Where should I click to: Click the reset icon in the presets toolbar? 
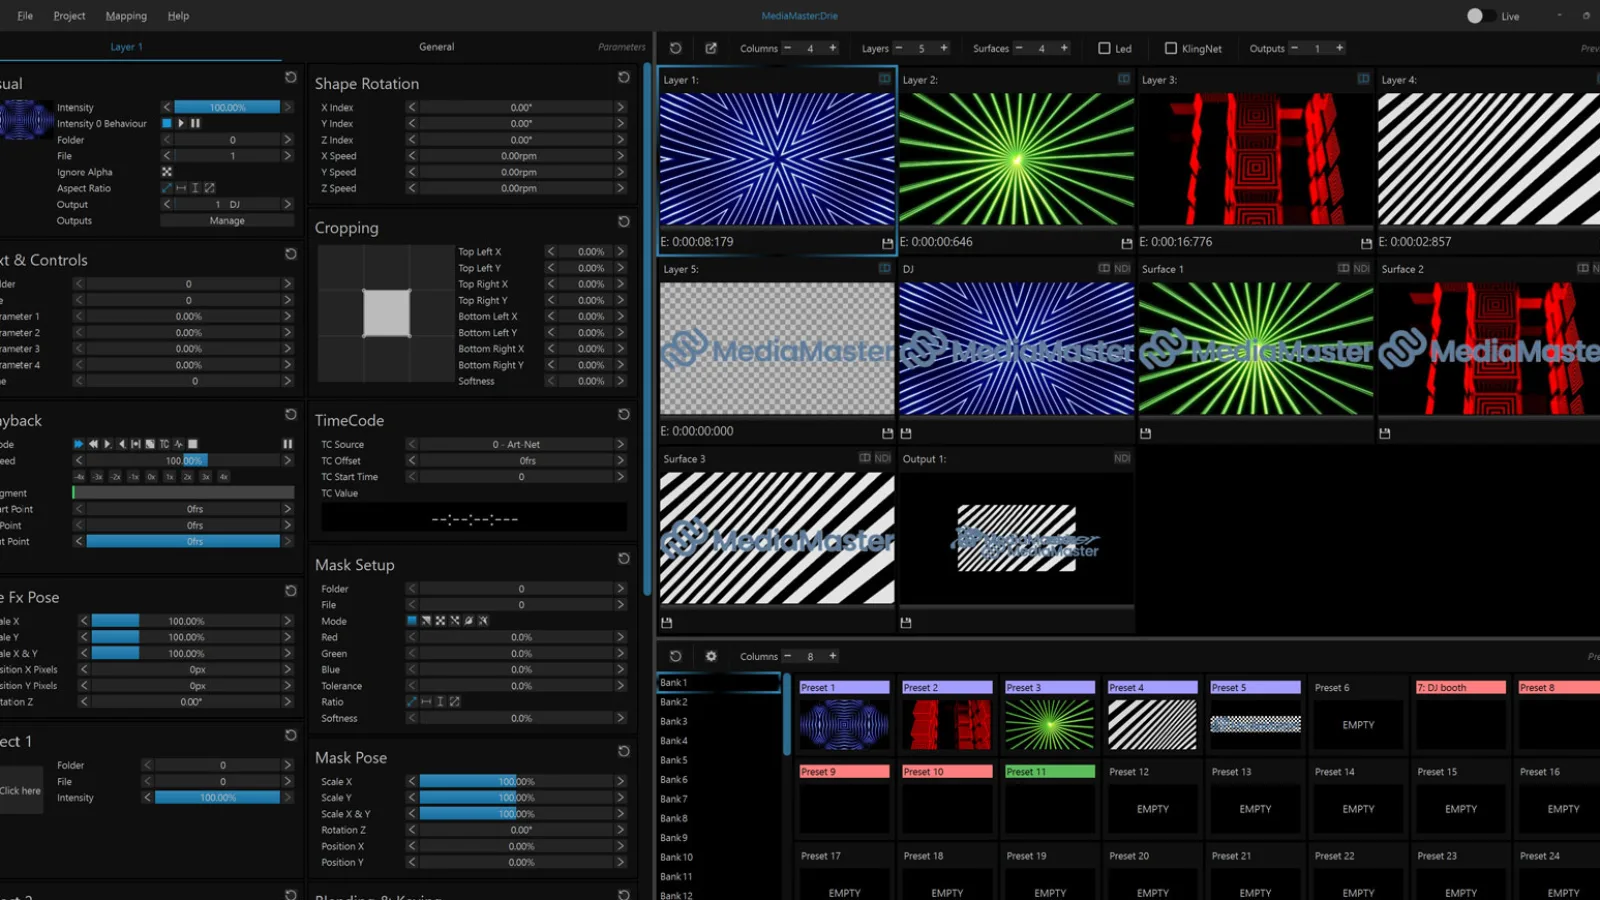click(676, 656)
